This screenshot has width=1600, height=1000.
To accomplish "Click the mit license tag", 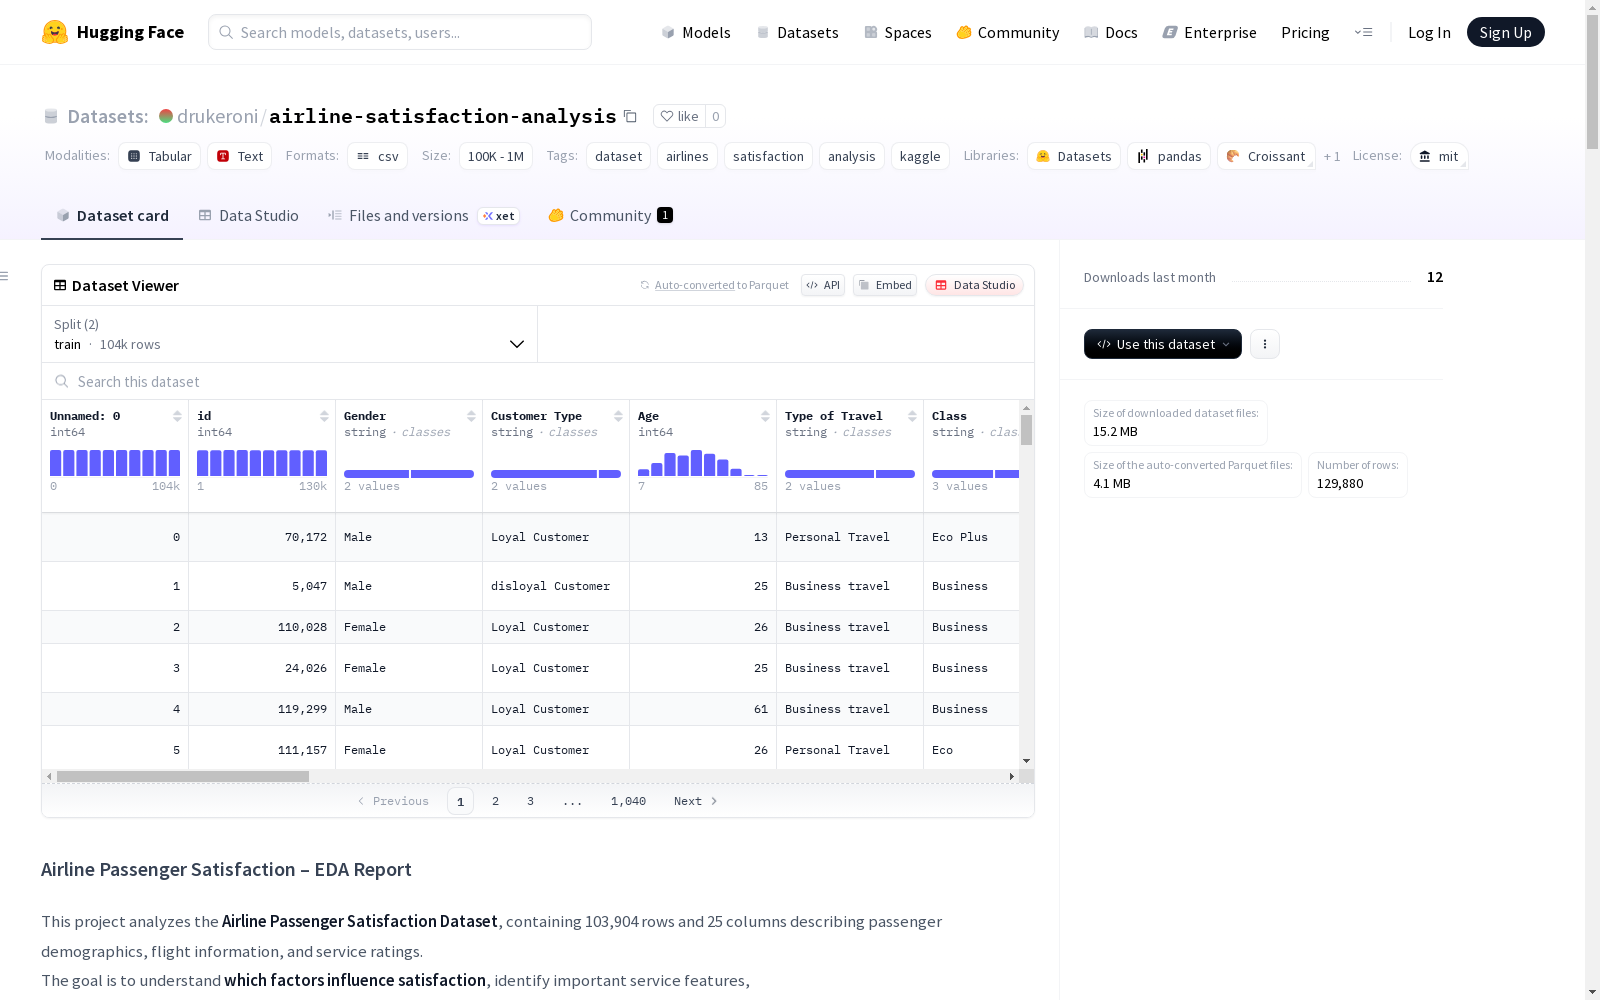I will pyautogui.click(x=1439, y=156).
